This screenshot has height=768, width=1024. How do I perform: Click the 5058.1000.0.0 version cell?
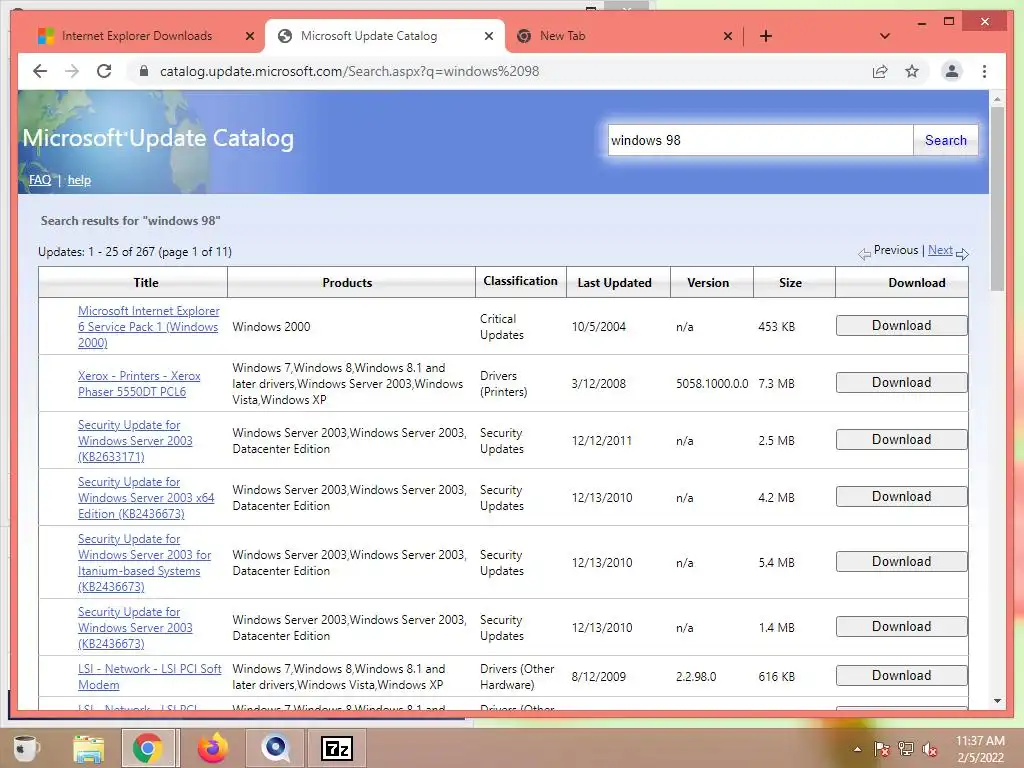(x=712, y=383)
